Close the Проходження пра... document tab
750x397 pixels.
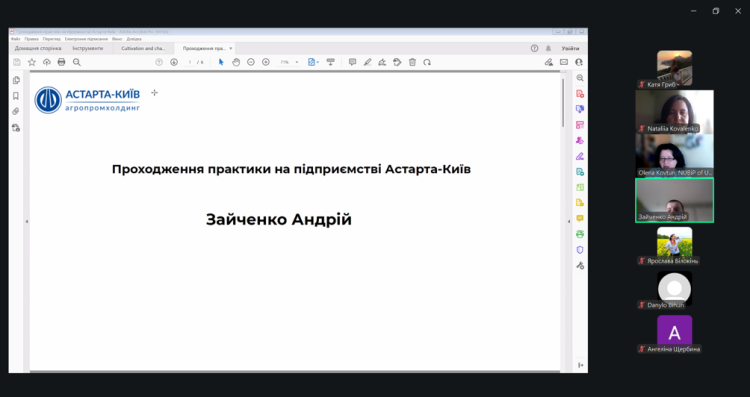point(231,48)
